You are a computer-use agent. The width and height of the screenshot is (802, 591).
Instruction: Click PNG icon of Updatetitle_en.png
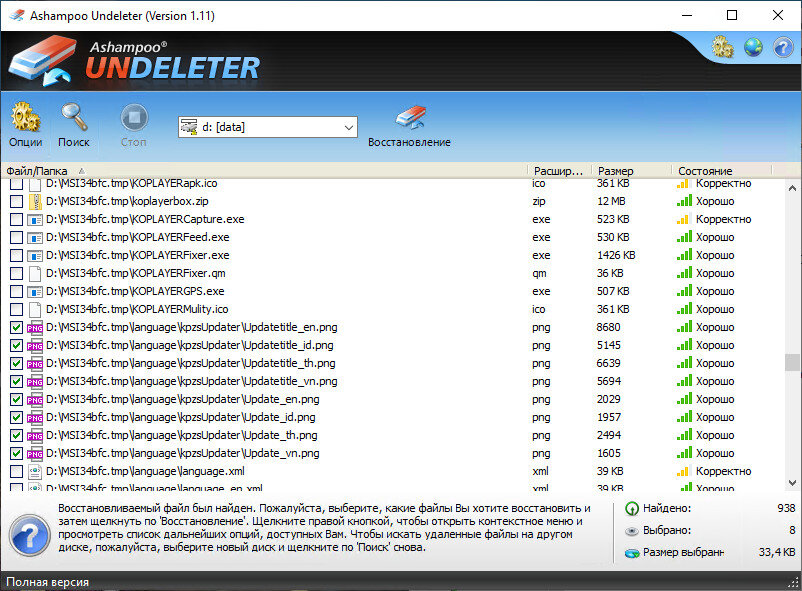pyautogui.click(x=35, y=327)
